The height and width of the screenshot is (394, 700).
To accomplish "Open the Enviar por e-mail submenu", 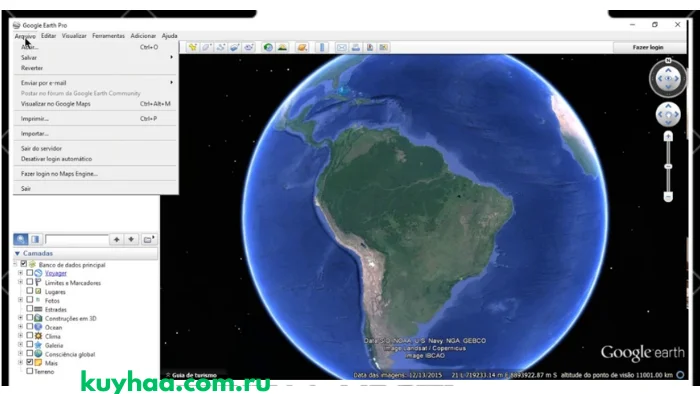I will [x=96, y=83].
